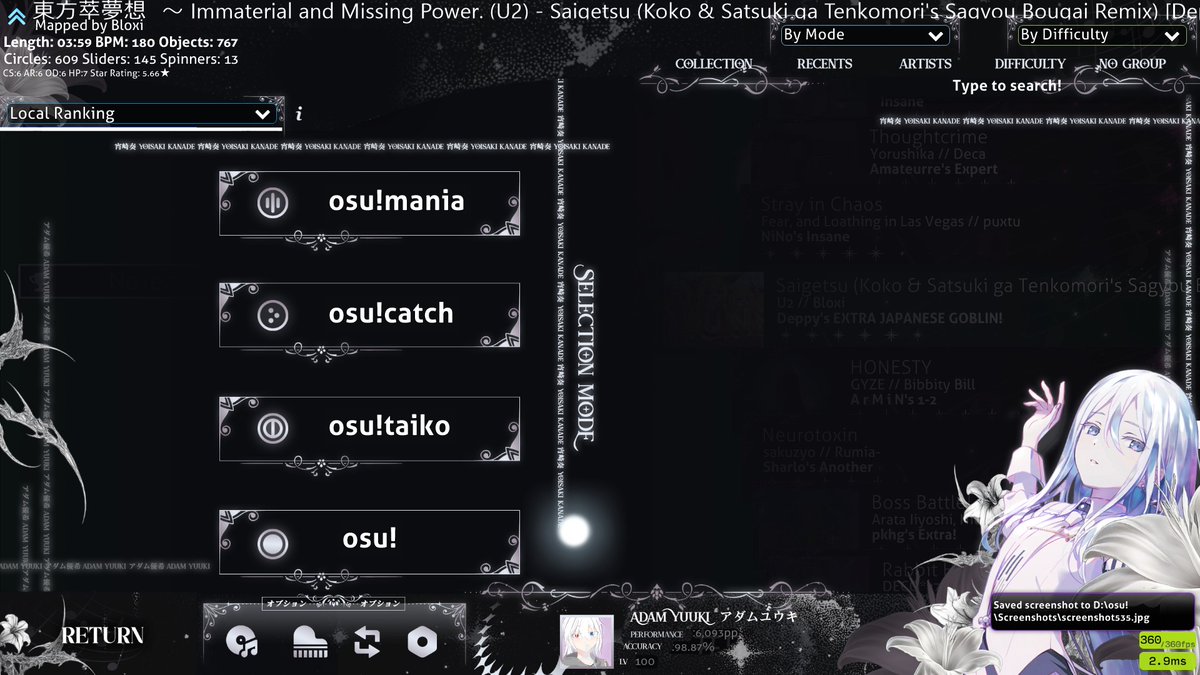This screenshot has height=675, width=1200.
Task: Click the 6,093pp performance value
Action: pyautogui.click(x=716, y=634)
